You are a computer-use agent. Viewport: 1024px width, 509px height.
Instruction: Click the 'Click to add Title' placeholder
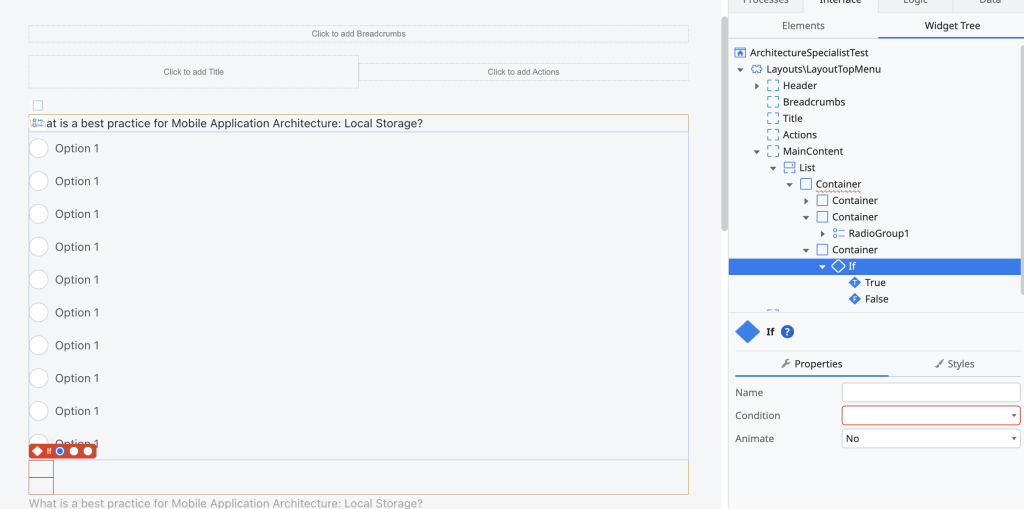tap(193, 72)
